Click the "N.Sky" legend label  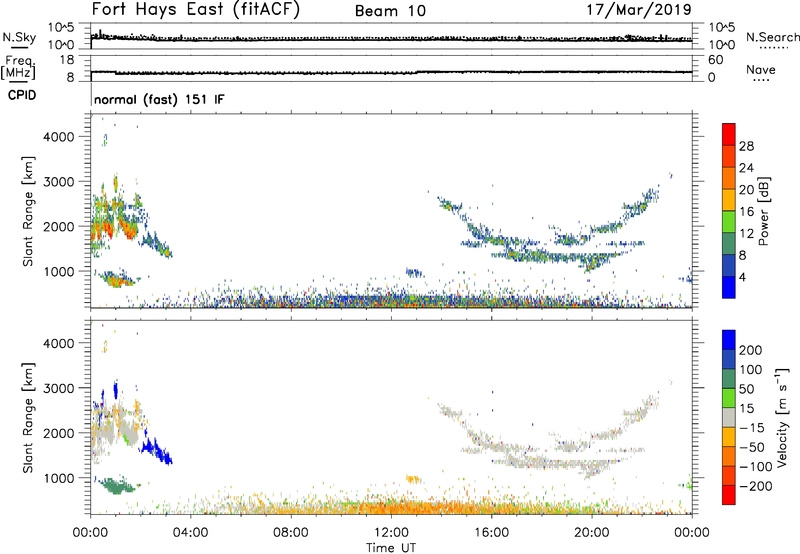[19, 37]
